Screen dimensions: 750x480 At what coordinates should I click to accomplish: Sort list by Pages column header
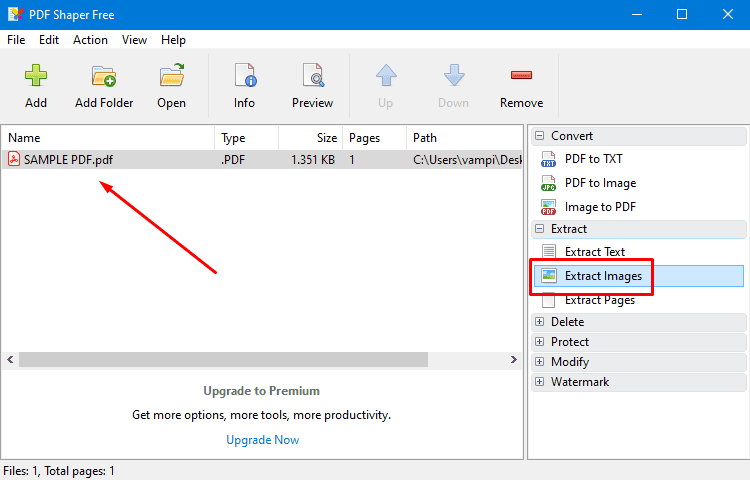(375, 138)
